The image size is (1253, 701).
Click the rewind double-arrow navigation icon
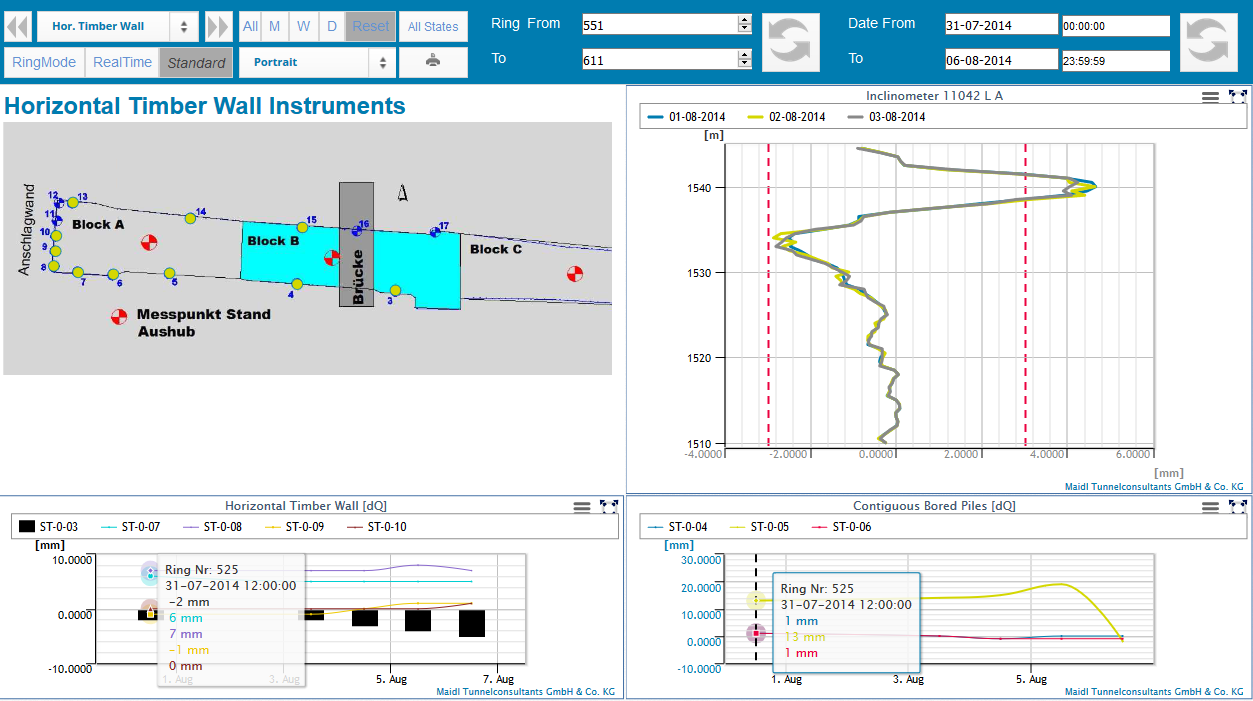tap(17, 27)
